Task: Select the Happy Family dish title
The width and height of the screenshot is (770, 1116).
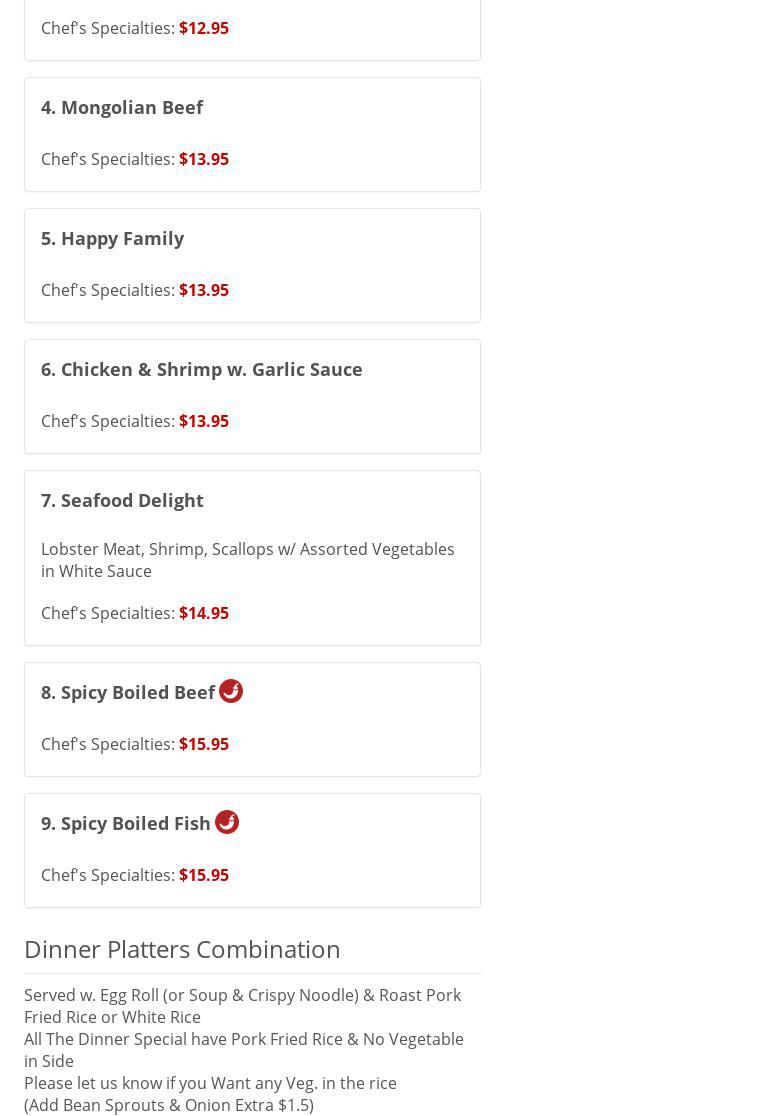Action: [112, 238]
